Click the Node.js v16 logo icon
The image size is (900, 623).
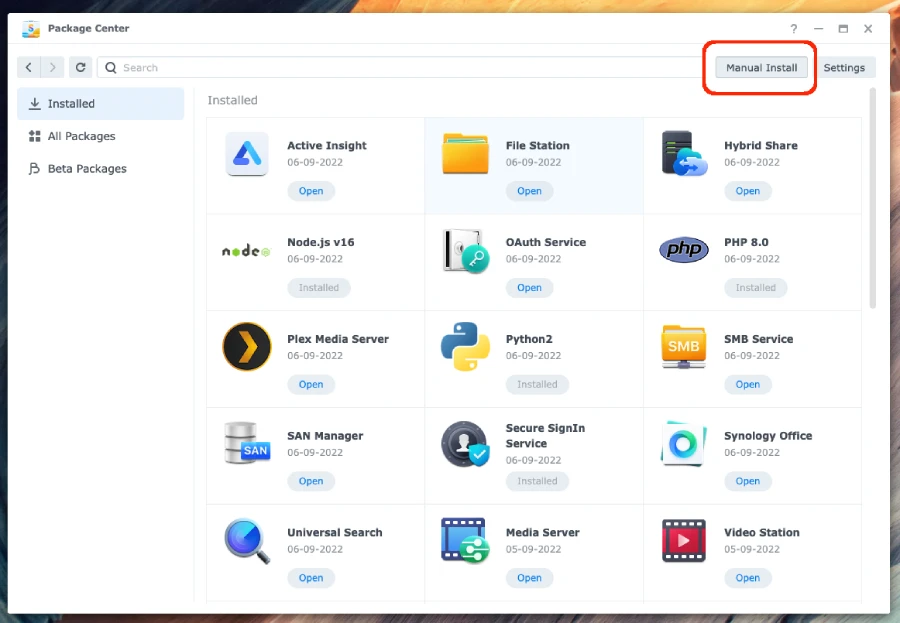tap(246, 250)
